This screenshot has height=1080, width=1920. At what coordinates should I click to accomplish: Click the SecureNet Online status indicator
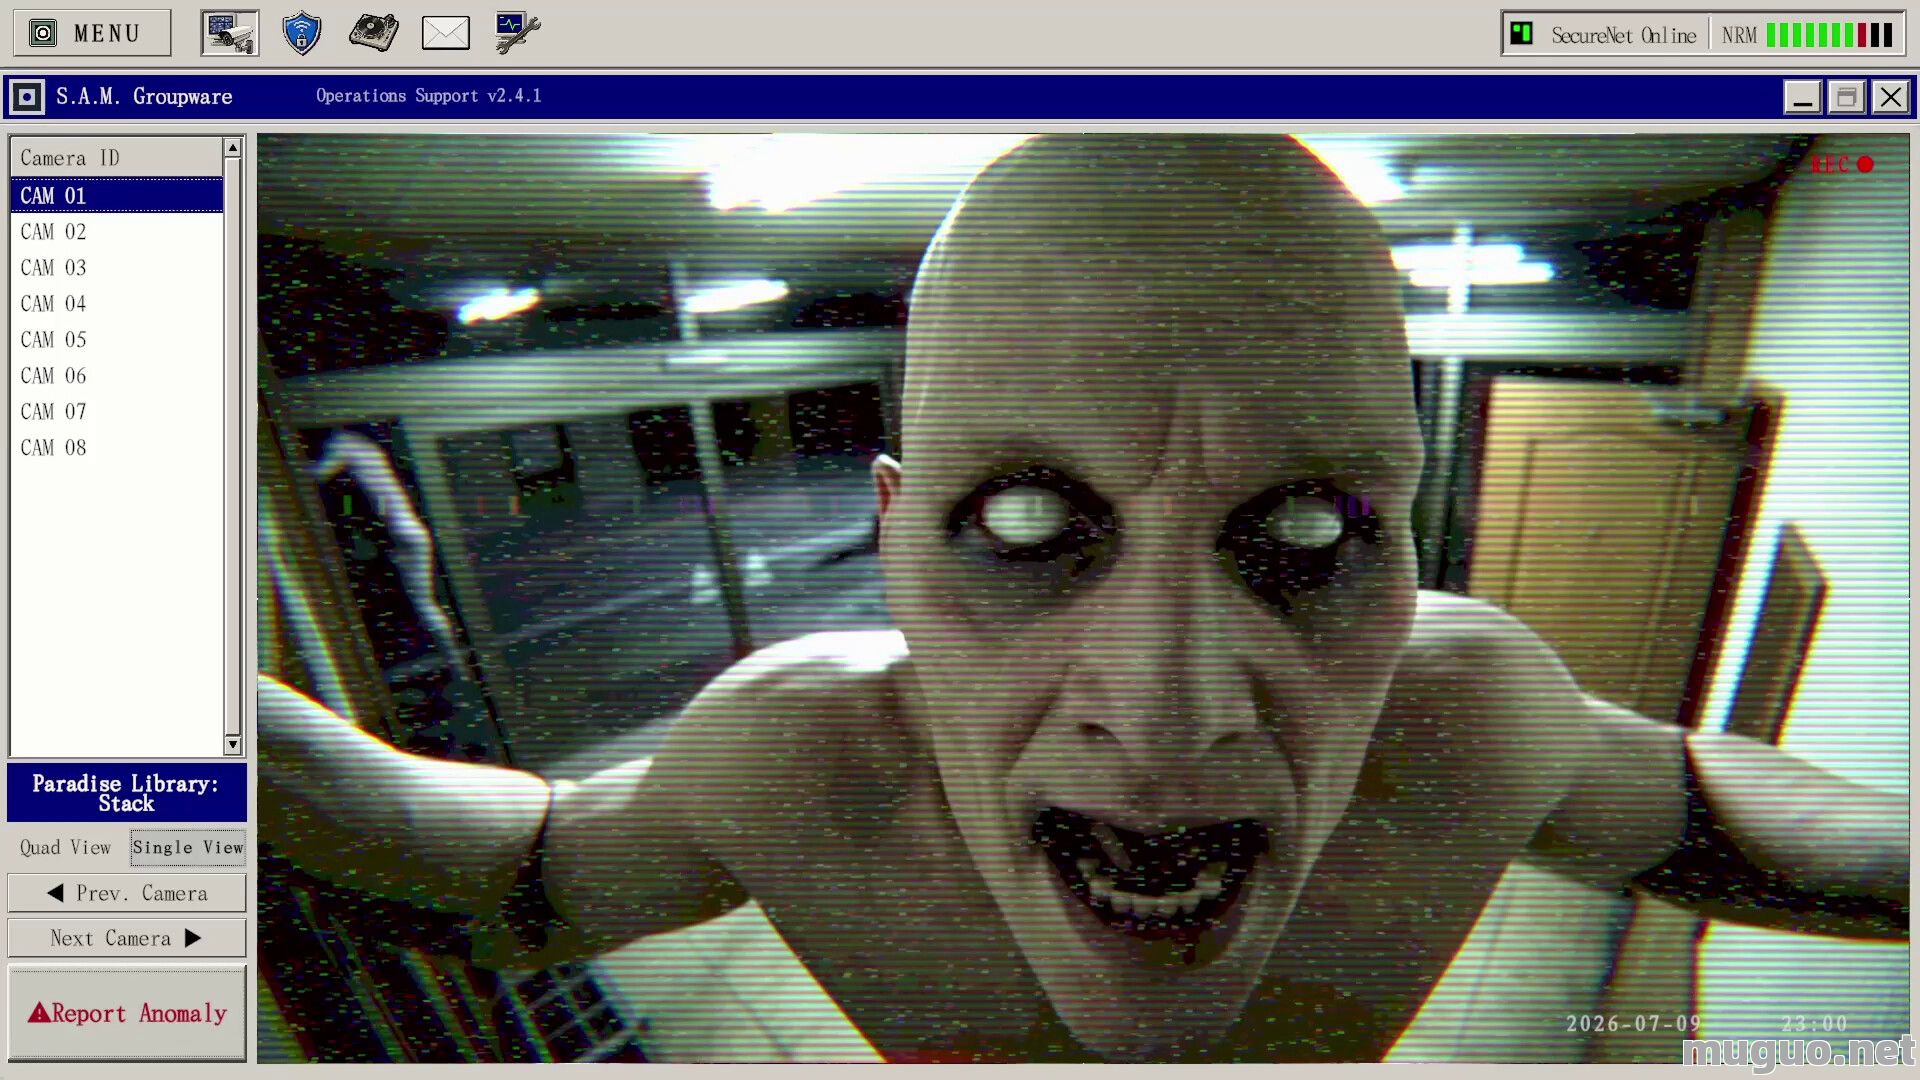[1605, 35]
